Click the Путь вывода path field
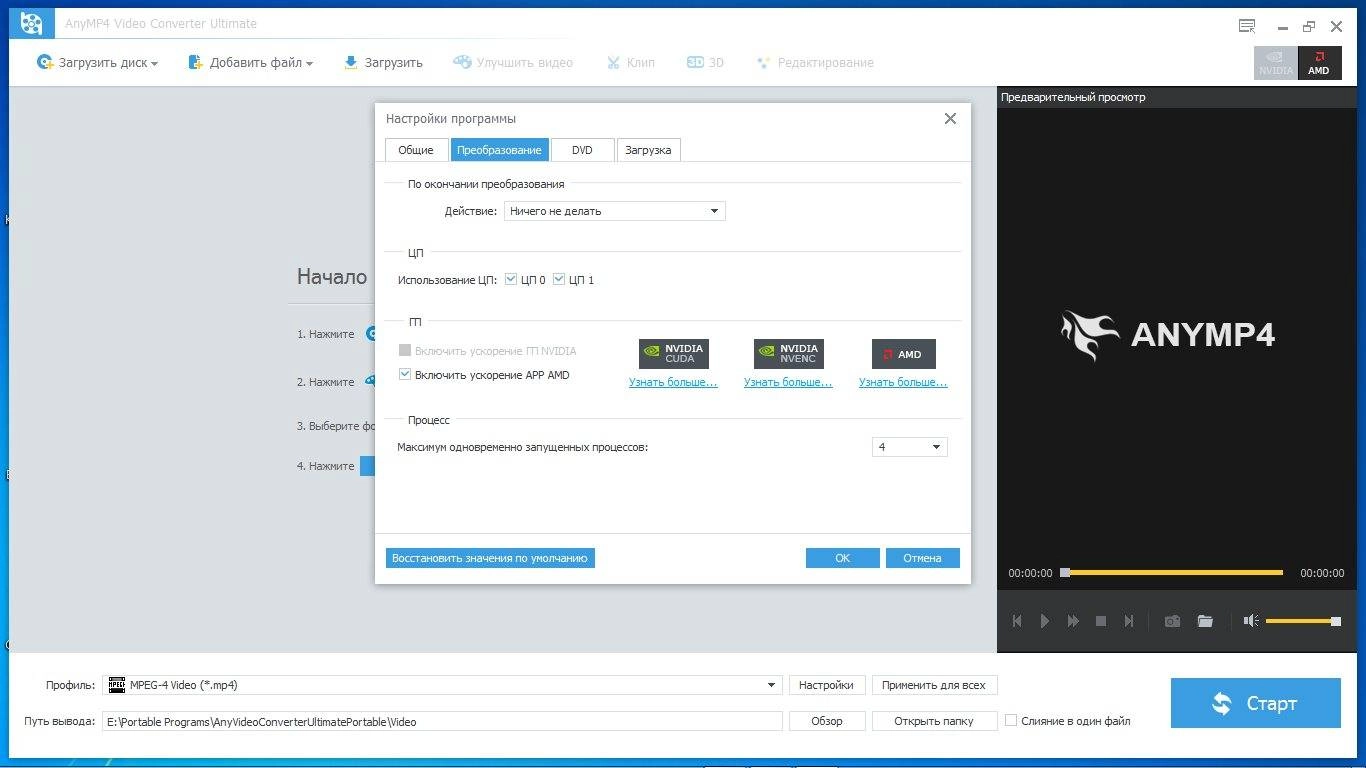This screenshot has height=768, width=1366. point(442,721)
